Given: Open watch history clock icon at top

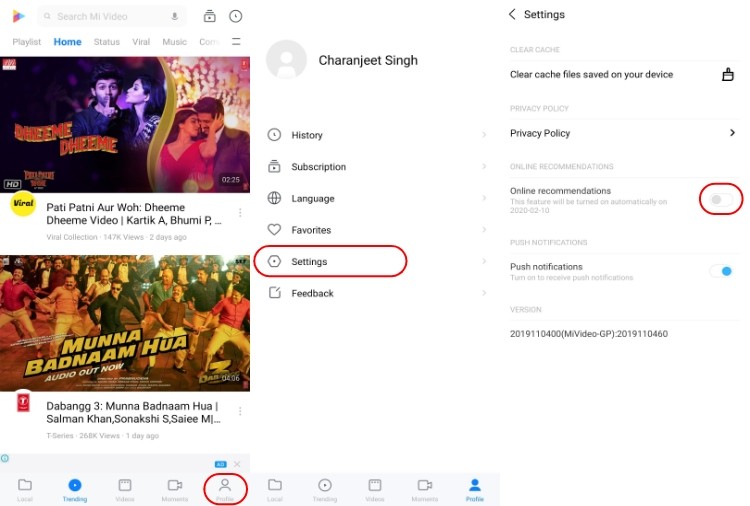Looking at the screenshot, I should [x=235, y=16].
